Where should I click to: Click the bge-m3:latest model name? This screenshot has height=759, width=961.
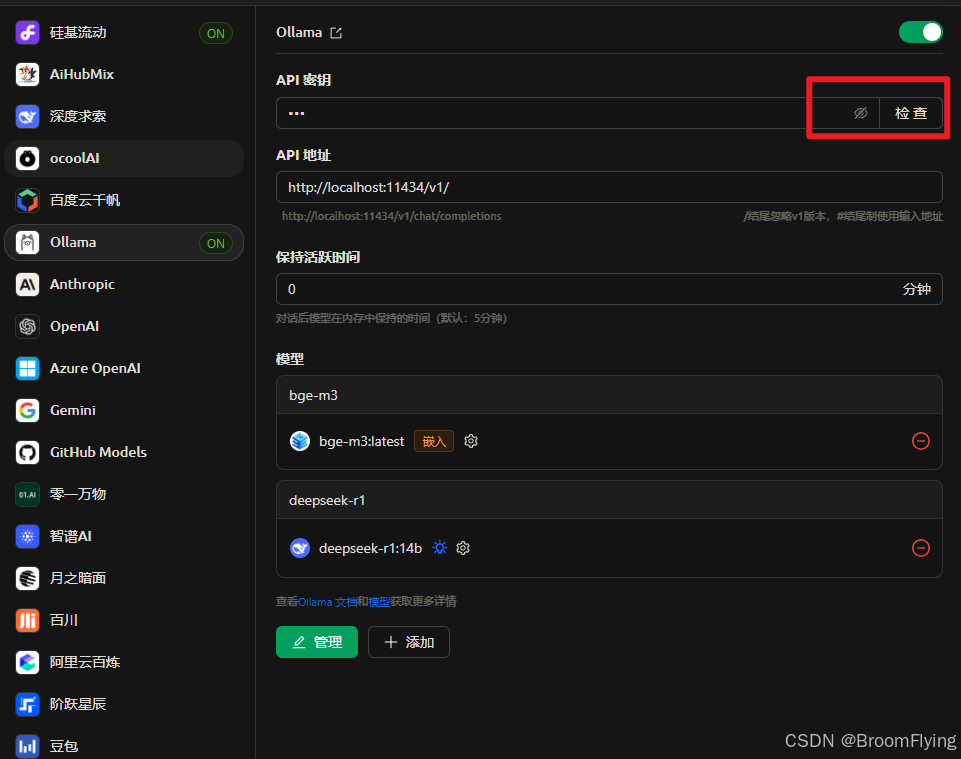coord(362,441)
